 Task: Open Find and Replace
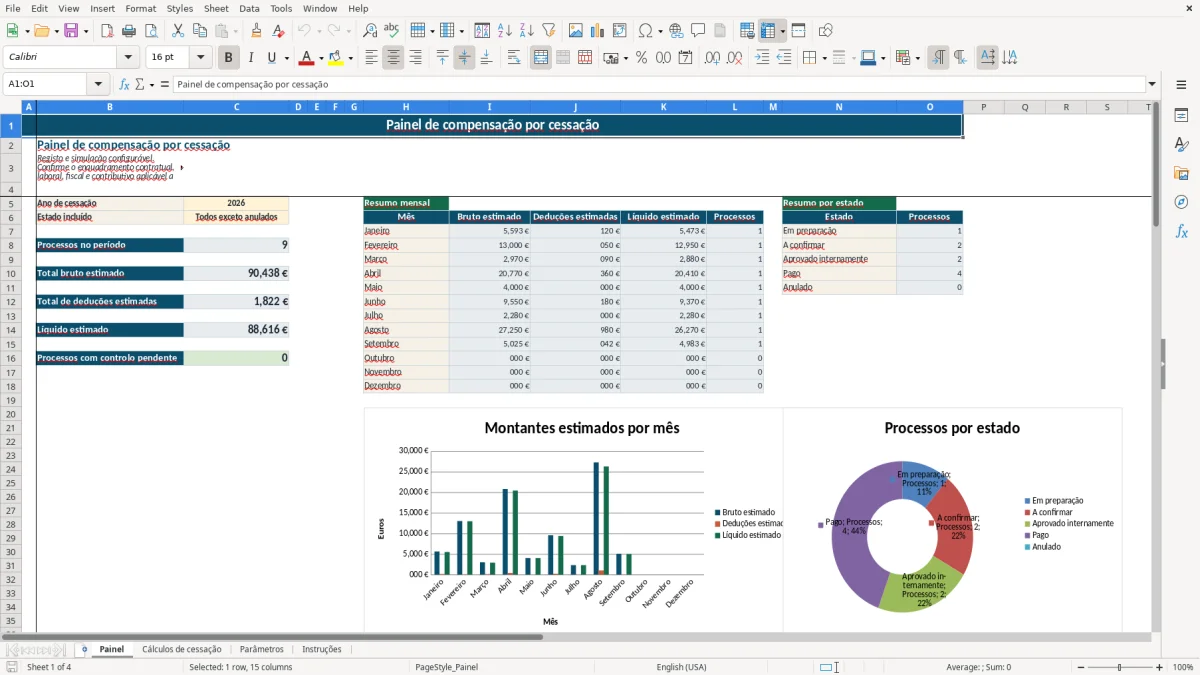click(x=370, y=31)
